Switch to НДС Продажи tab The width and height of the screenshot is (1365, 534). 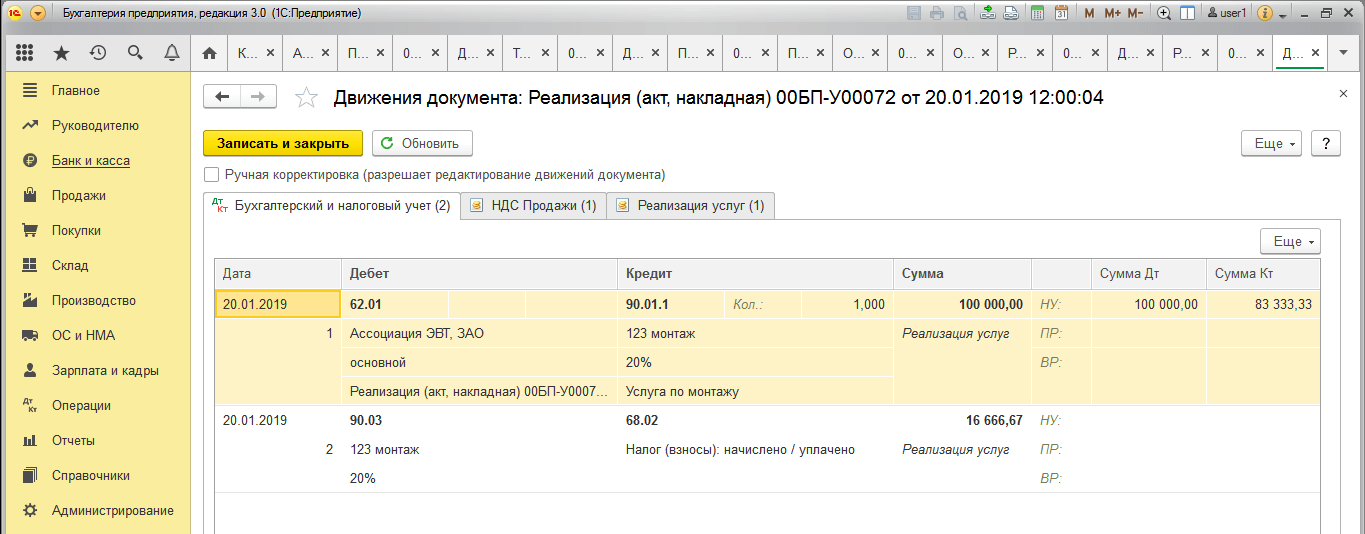pos(533,206)
